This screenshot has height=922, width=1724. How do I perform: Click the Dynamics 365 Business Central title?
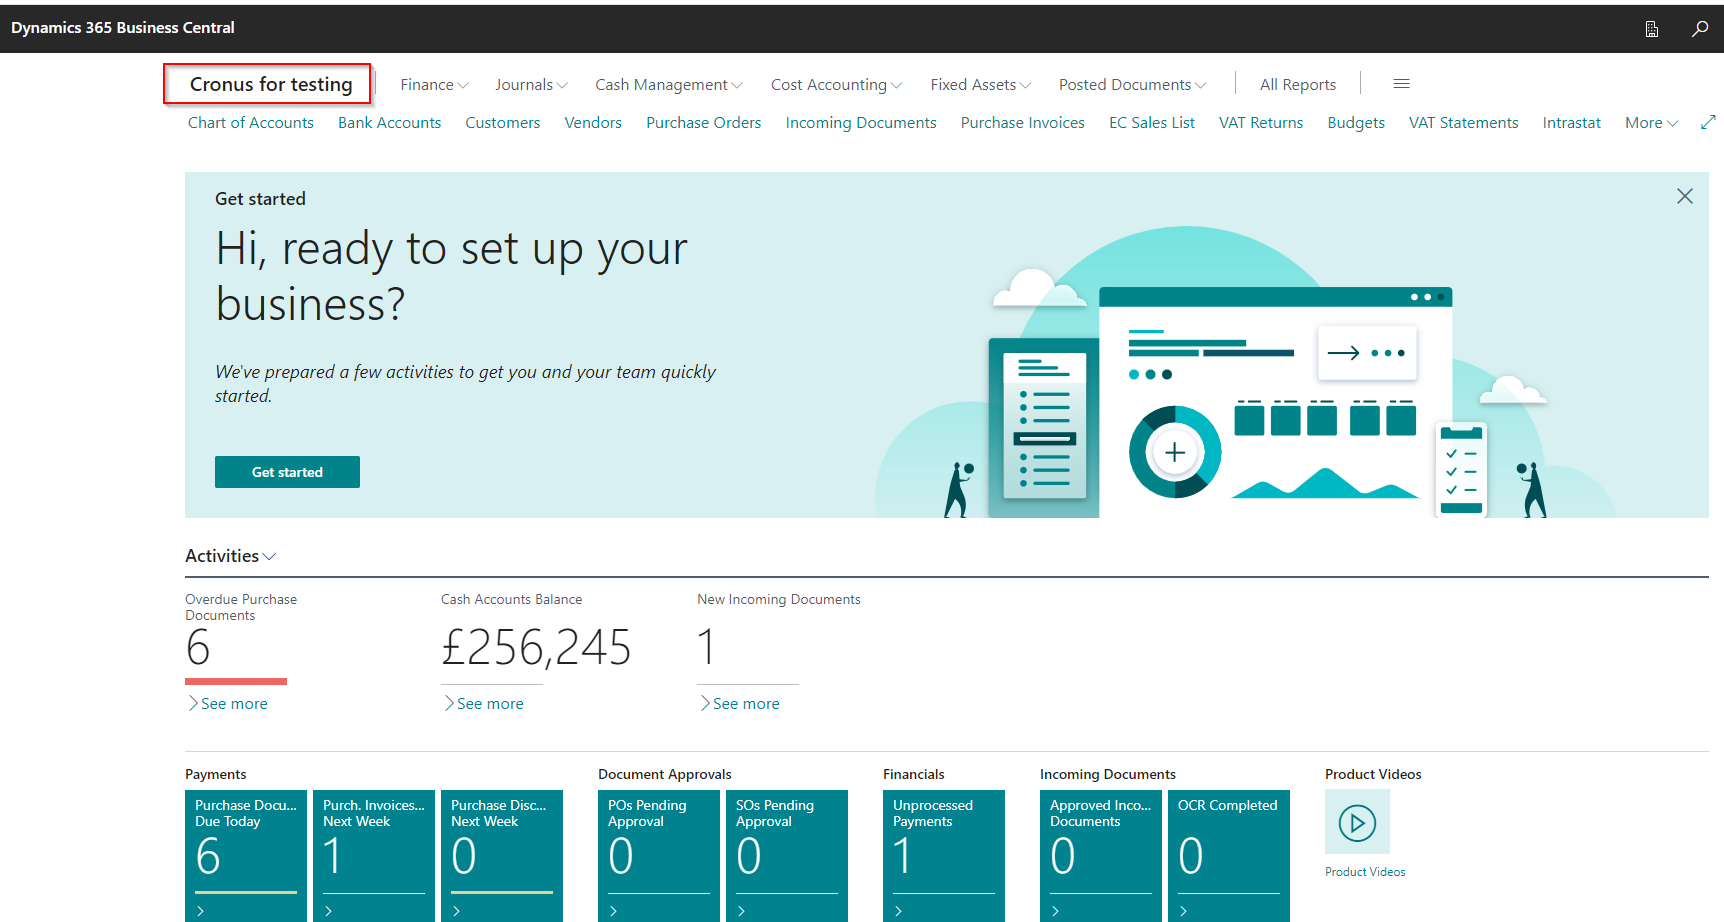click(123, 28)
